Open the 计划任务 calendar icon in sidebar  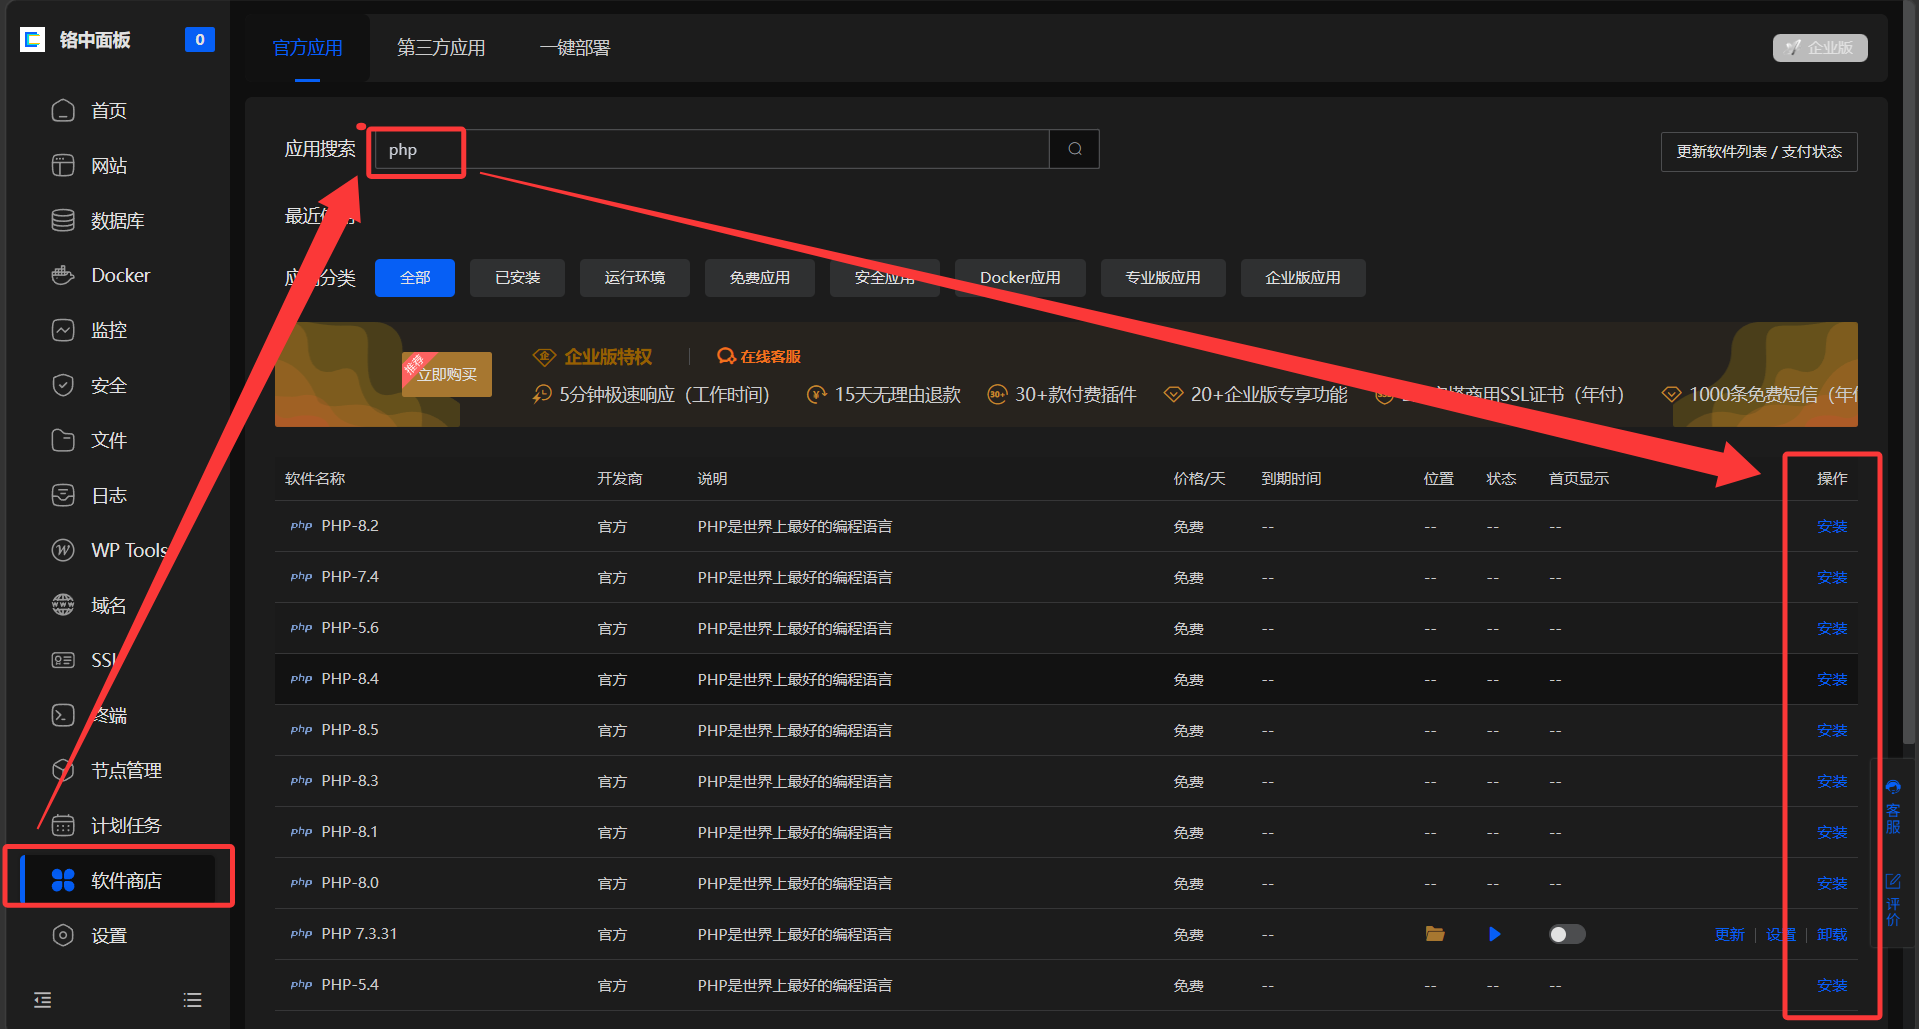(63, 825)
